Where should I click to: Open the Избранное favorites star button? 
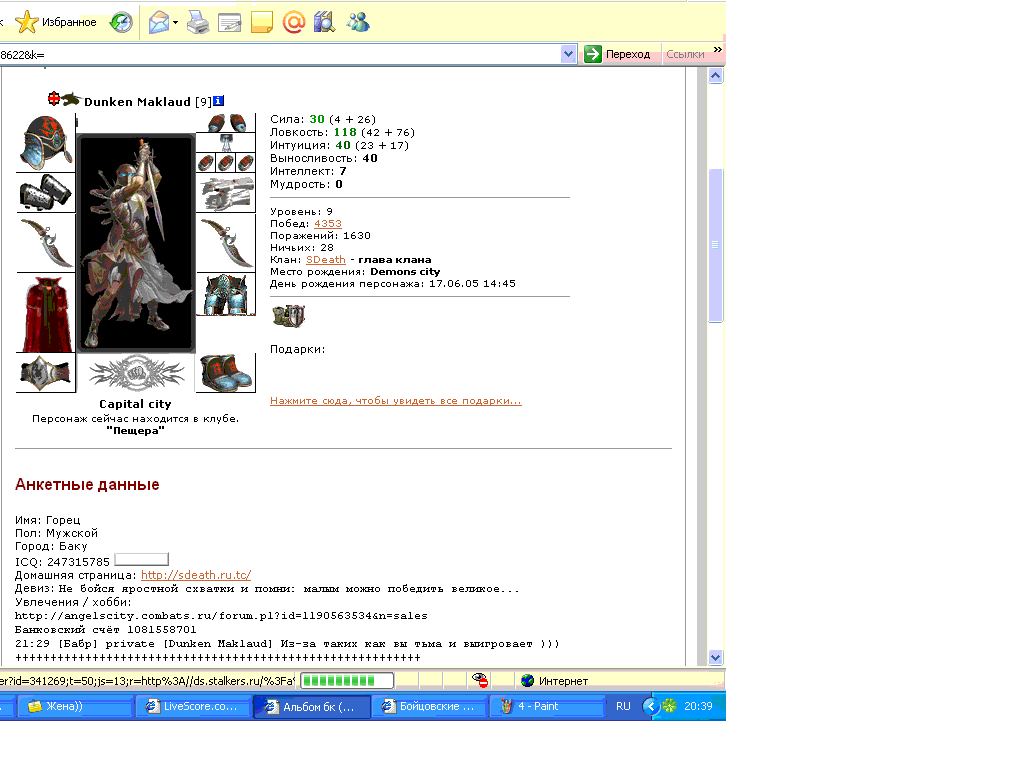click(x=56, y=22)
